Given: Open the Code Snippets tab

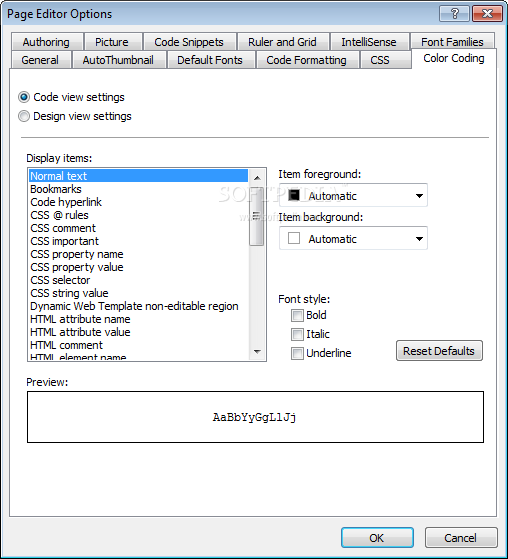Looking at the screenshot, I should click(x=189, y=42).
